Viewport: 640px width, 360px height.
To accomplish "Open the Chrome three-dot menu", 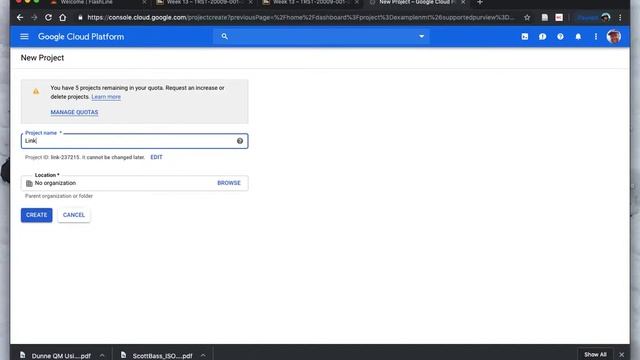I will pos(620,18).
